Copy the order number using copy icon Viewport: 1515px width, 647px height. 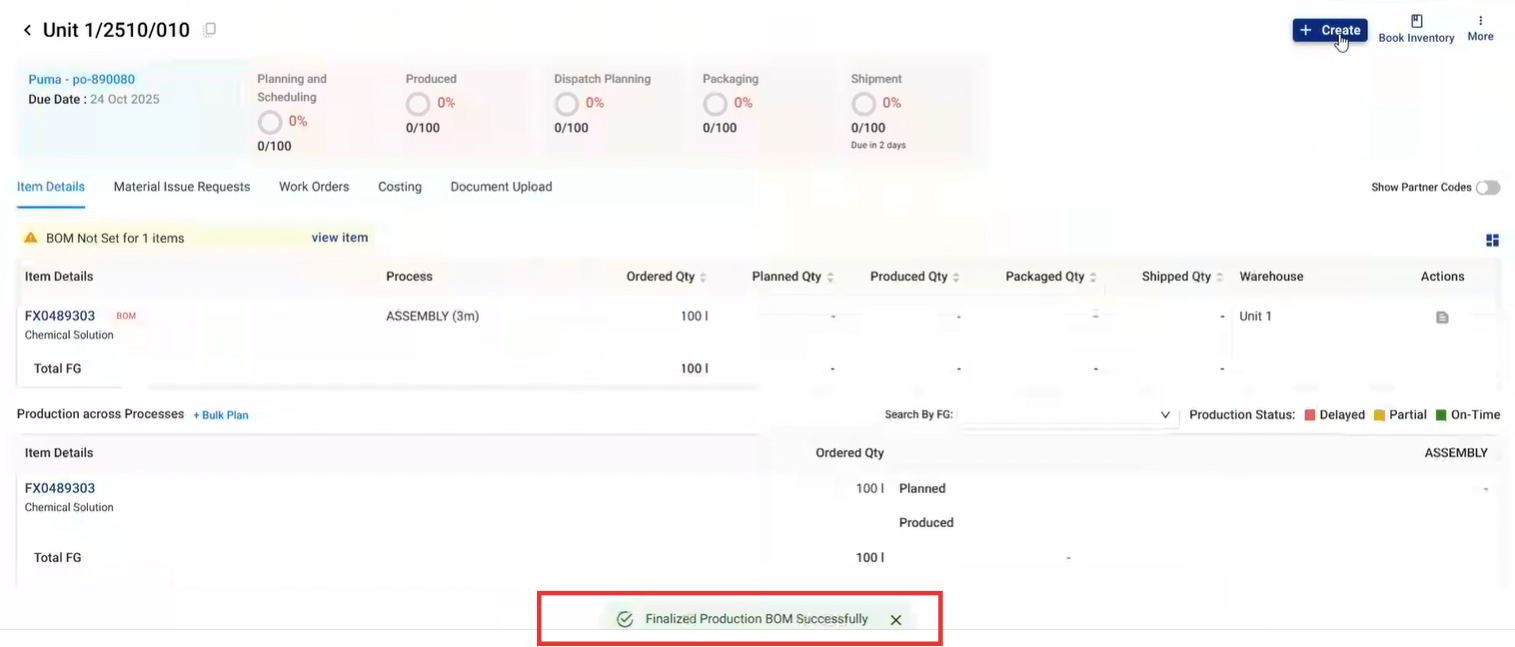coord(209,30)
